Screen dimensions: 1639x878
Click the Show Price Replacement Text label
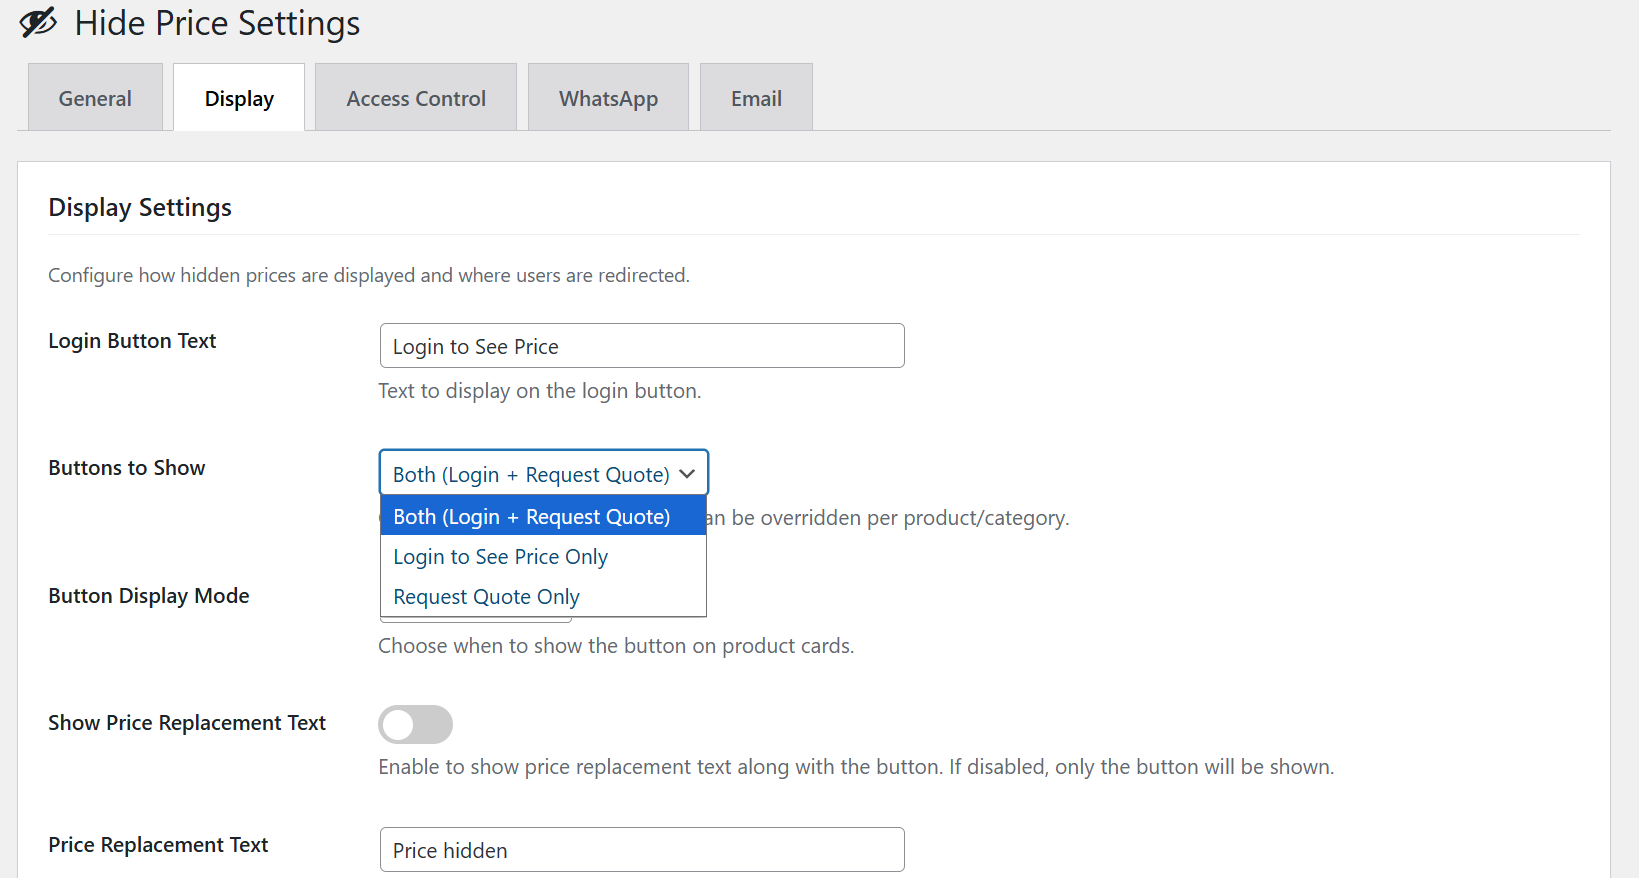(x=187, y=723)
